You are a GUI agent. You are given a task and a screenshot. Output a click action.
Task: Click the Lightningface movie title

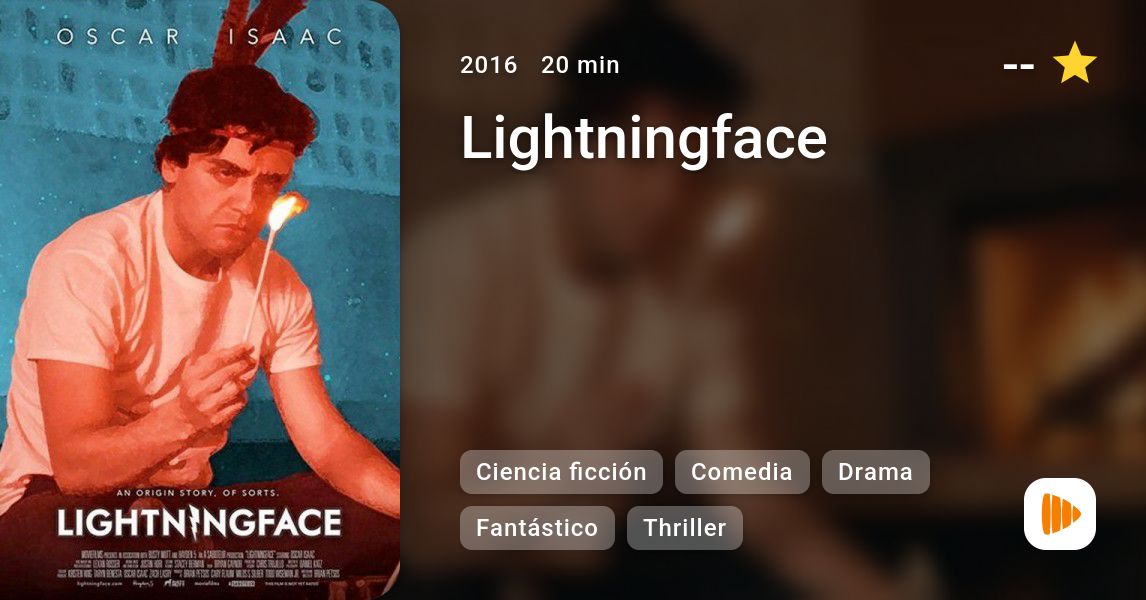click(x=643, y=137)
